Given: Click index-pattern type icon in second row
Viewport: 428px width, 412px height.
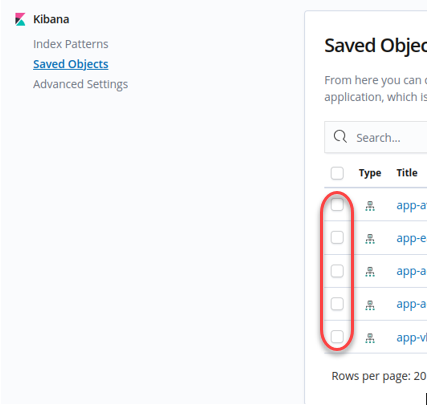Looking at the screenshot, I should coord(370,238).
